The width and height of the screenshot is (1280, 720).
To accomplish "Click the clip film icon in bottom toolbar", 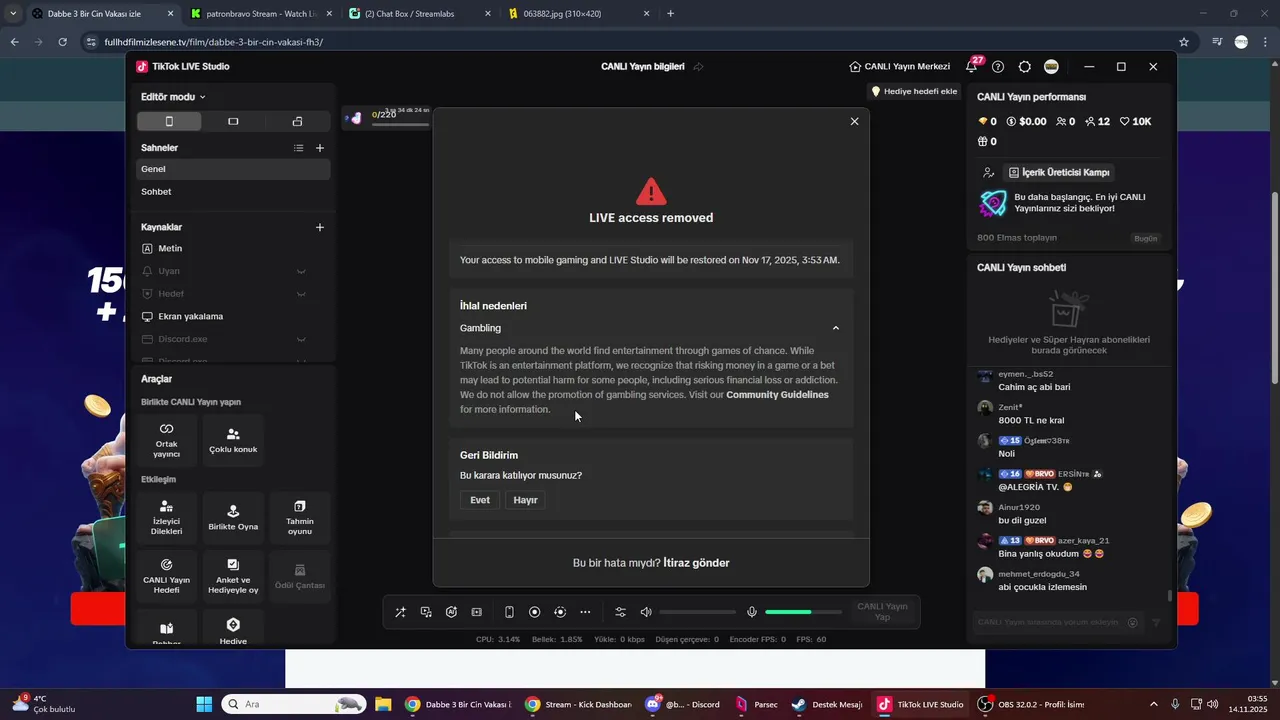I will (477, 612).
